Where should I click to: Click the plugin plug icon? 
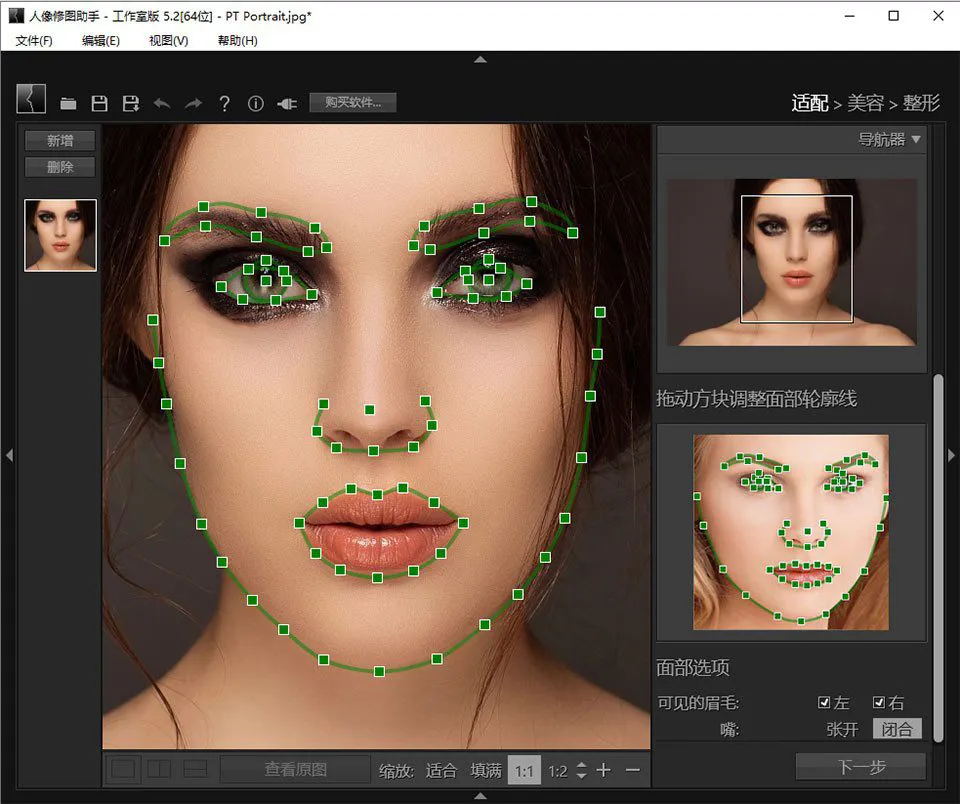point(287,103)
